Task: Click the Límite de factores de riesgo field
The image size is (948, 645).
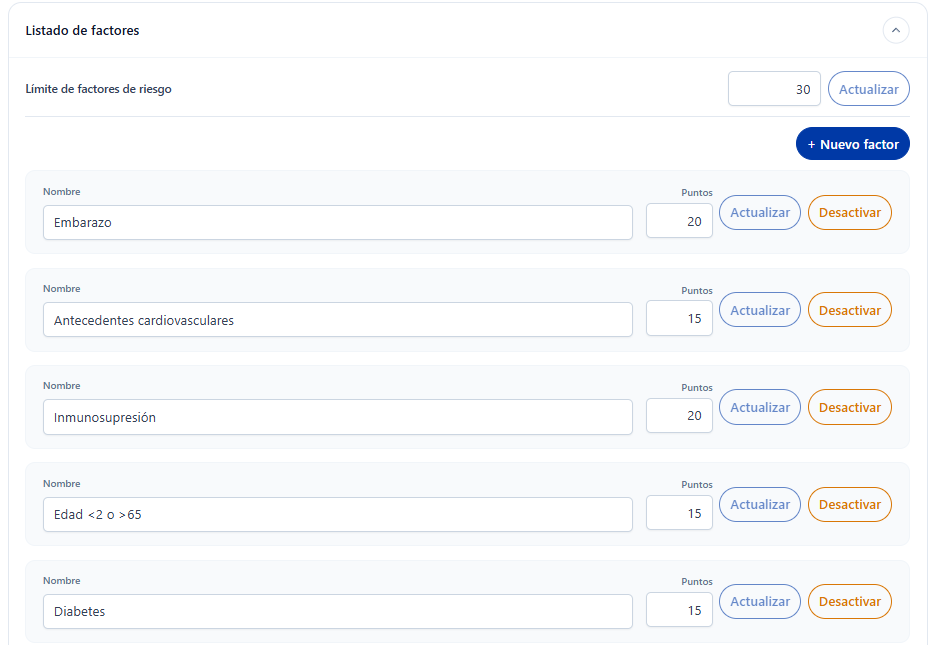Action: pos(774,89)
